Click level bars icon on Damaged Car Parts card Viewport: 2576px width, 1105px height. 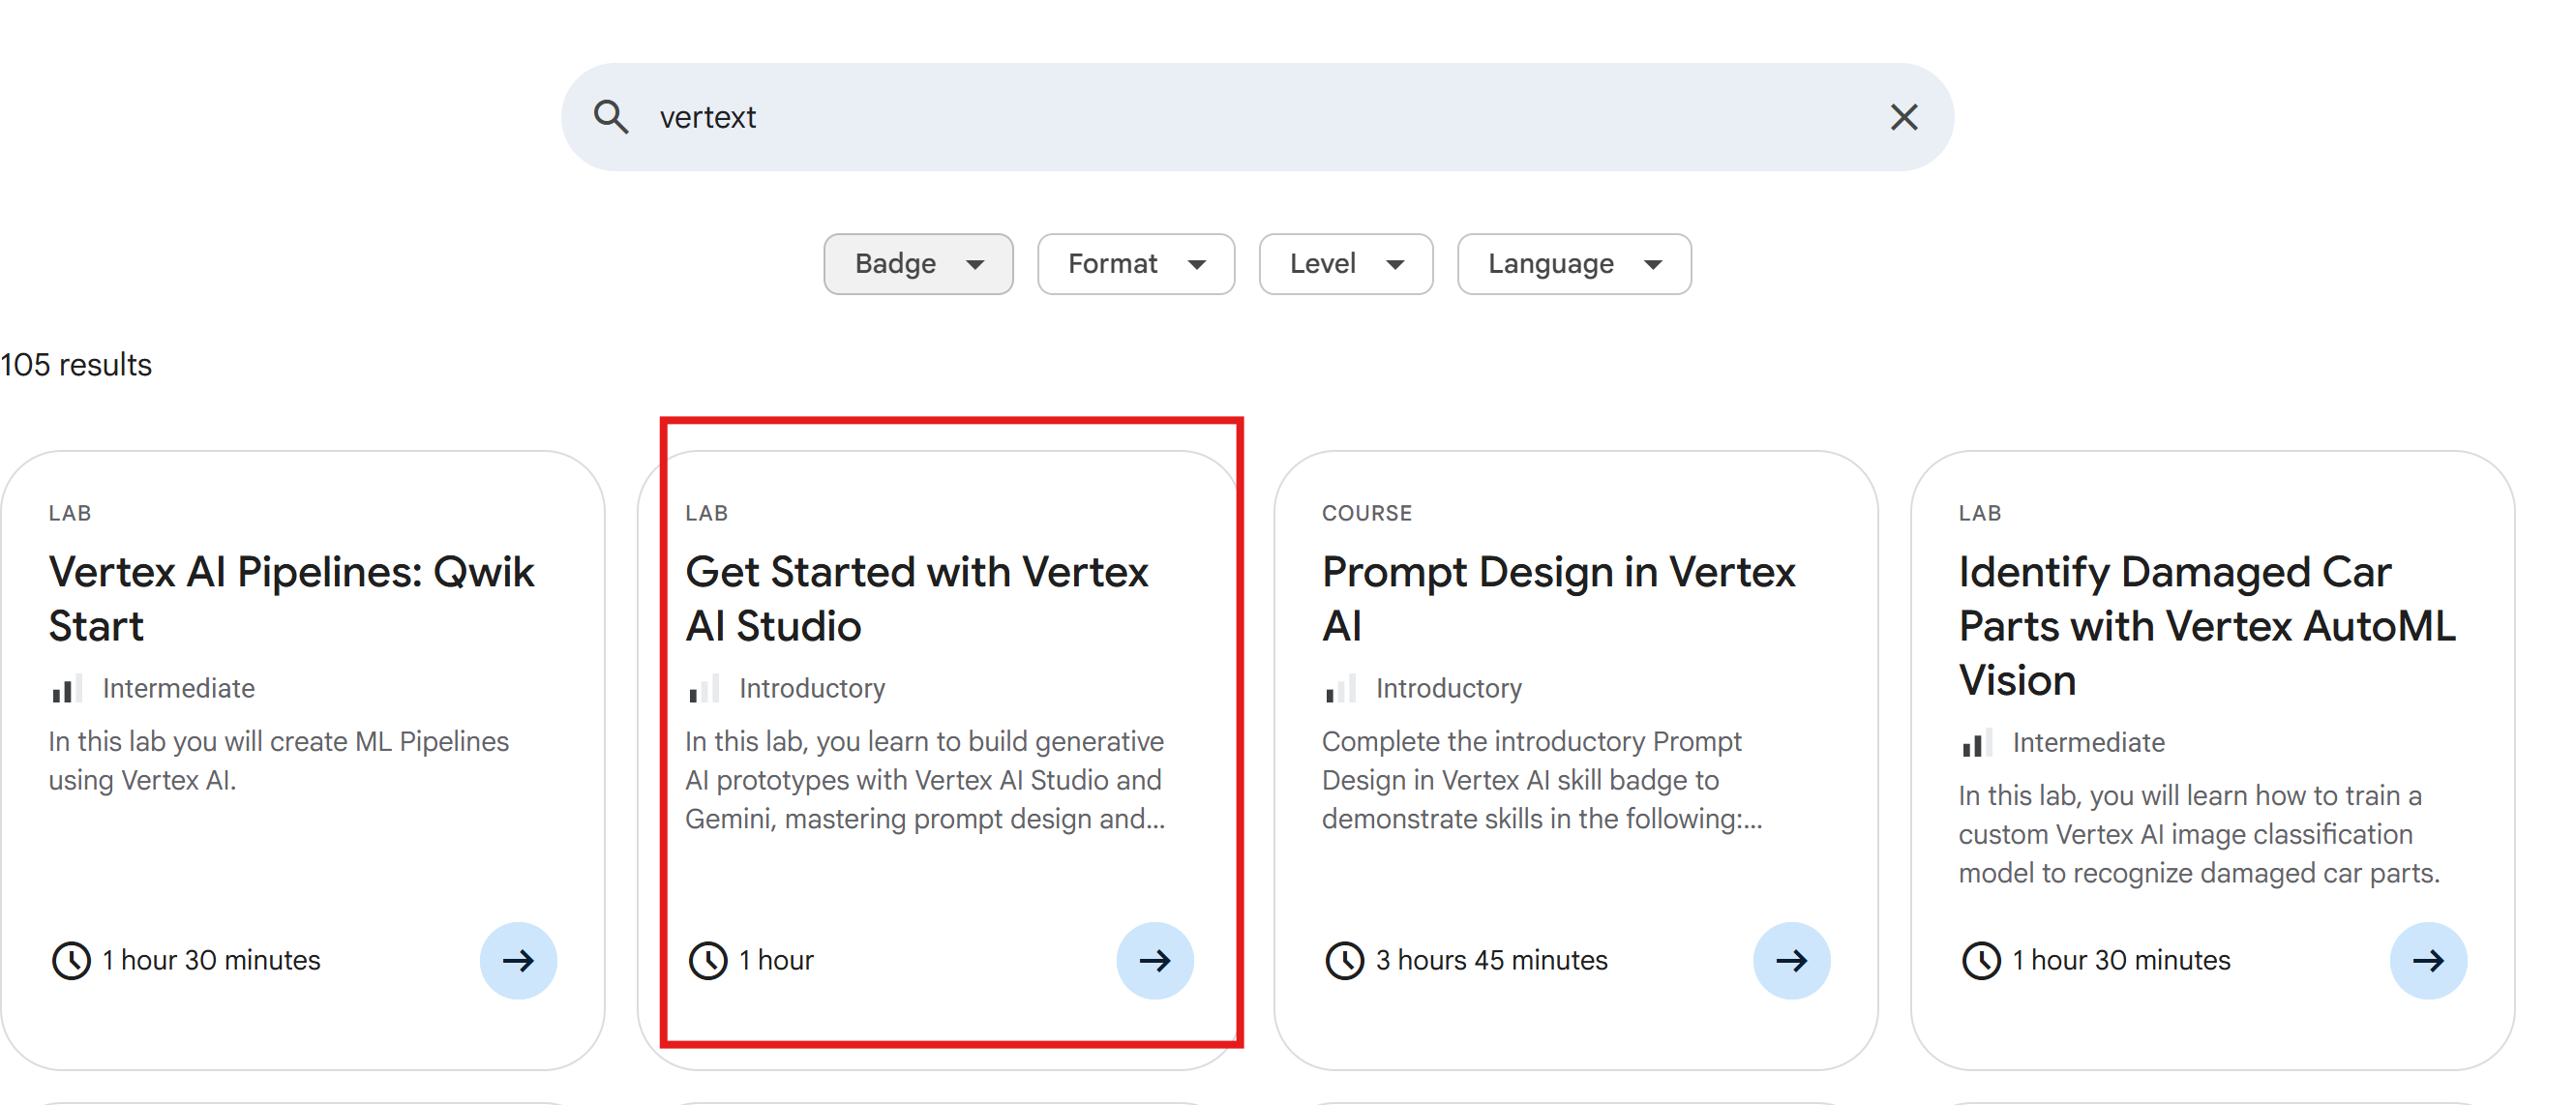(1976, 742)
